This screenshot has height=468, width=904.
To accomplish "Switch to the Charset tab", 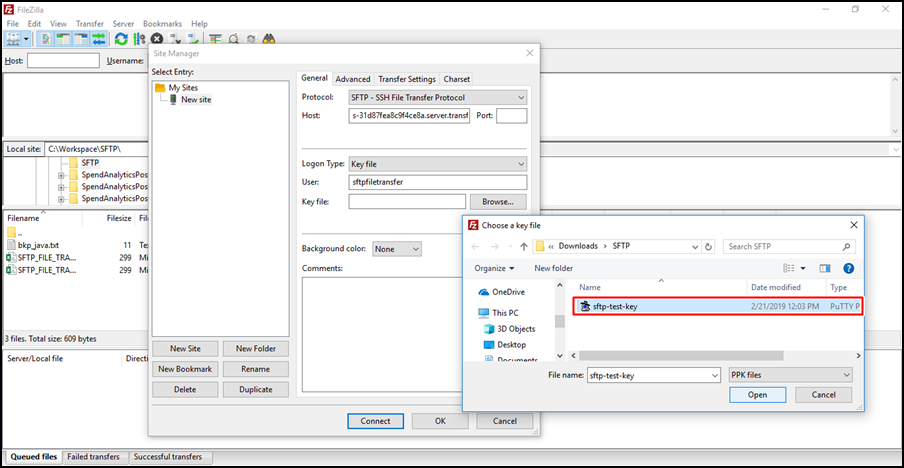I will [457, 79].
